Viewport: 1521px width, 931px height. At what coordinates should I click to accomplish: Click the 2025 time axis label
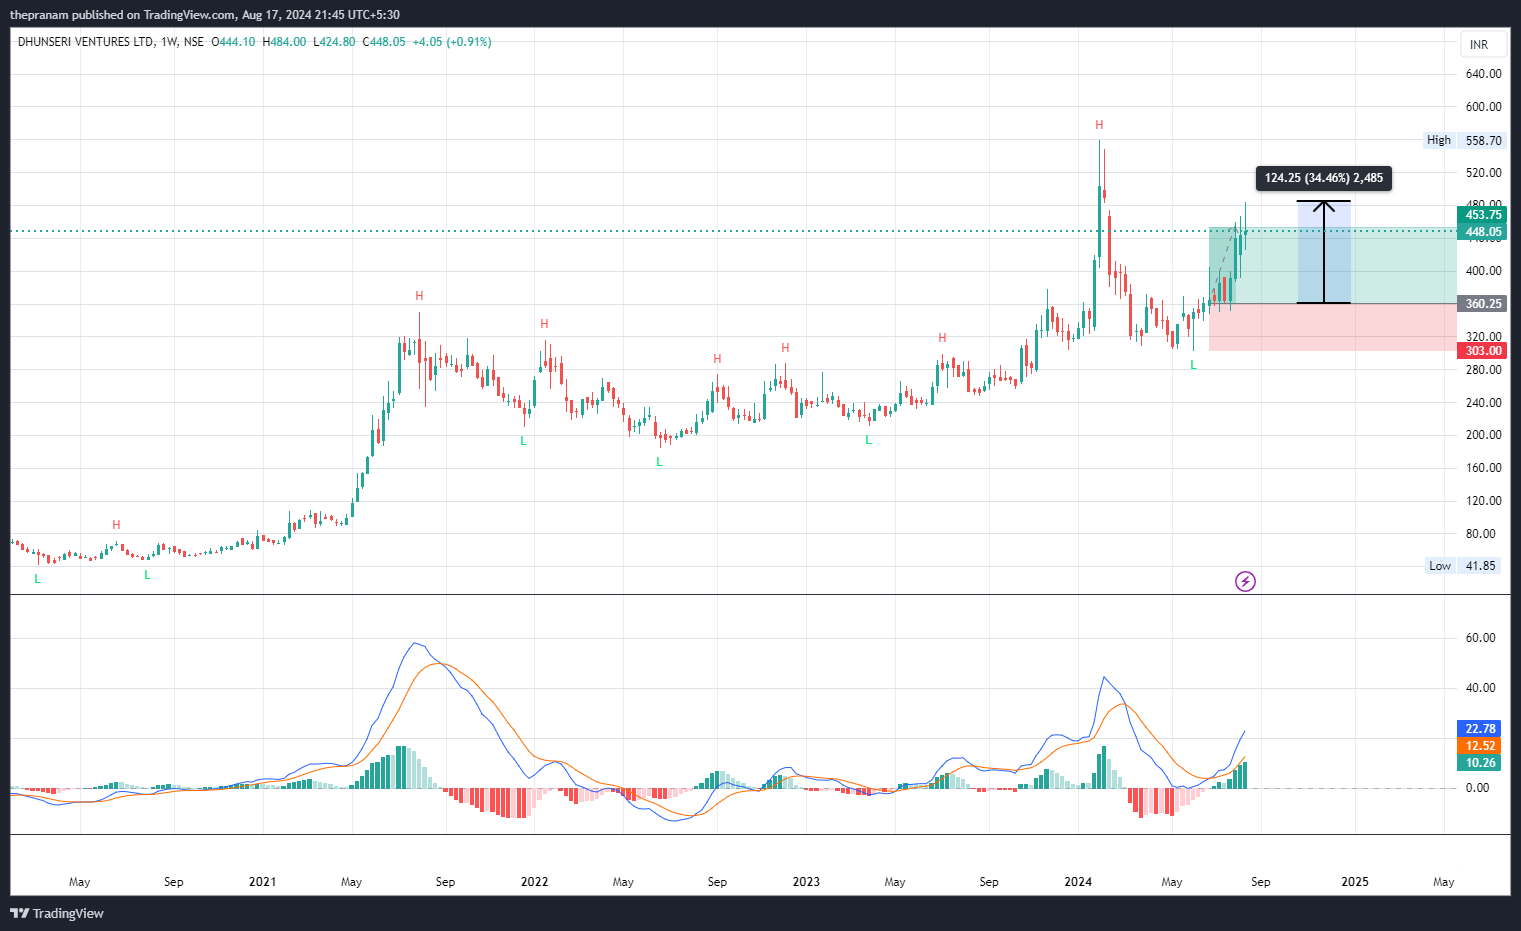pyautogui.click(x=1355, y=882)
